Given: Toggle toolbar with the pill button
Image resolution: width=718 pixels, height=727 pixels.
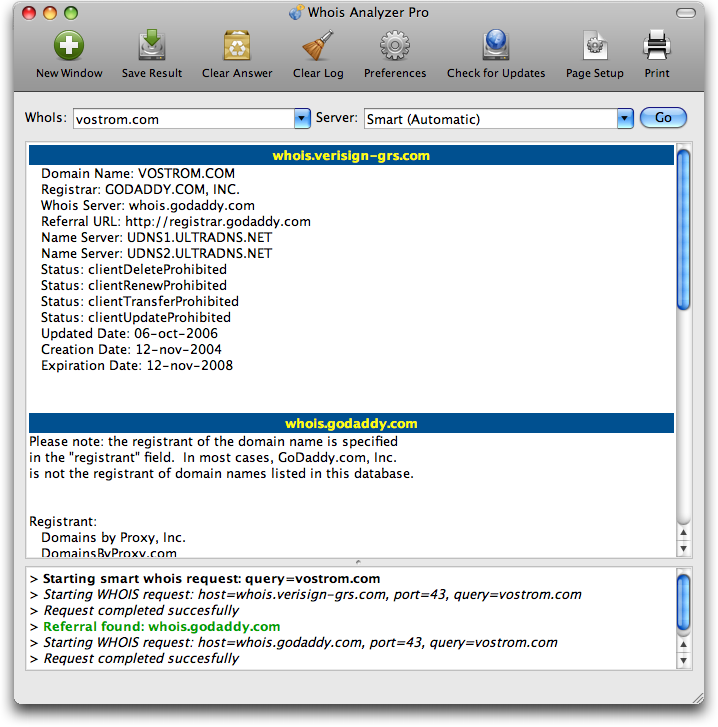Looking at the screenshot, I should [686, 13].
